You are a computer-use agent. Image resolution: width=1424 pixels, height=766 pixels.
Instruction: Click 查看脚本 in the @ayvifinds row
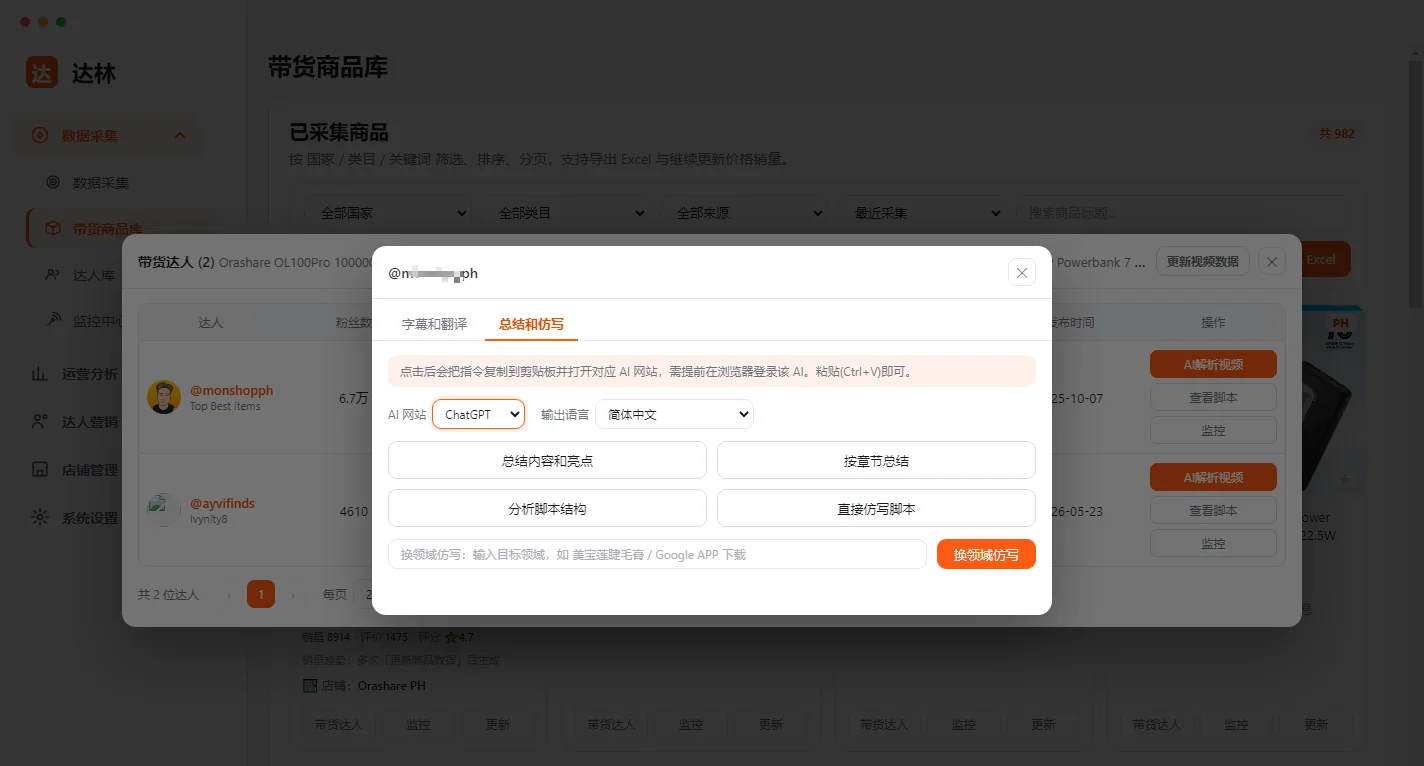(1213, 510)
